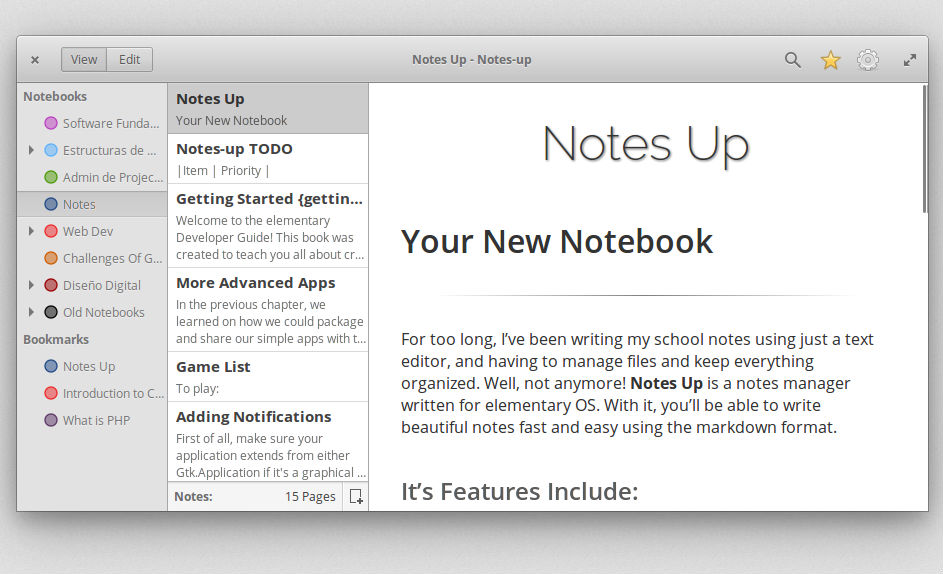The height and width of the screenshot is (574, 943).
Task: Close the Notes Up window
Action: pyautogui.click(x=35, y=60)
